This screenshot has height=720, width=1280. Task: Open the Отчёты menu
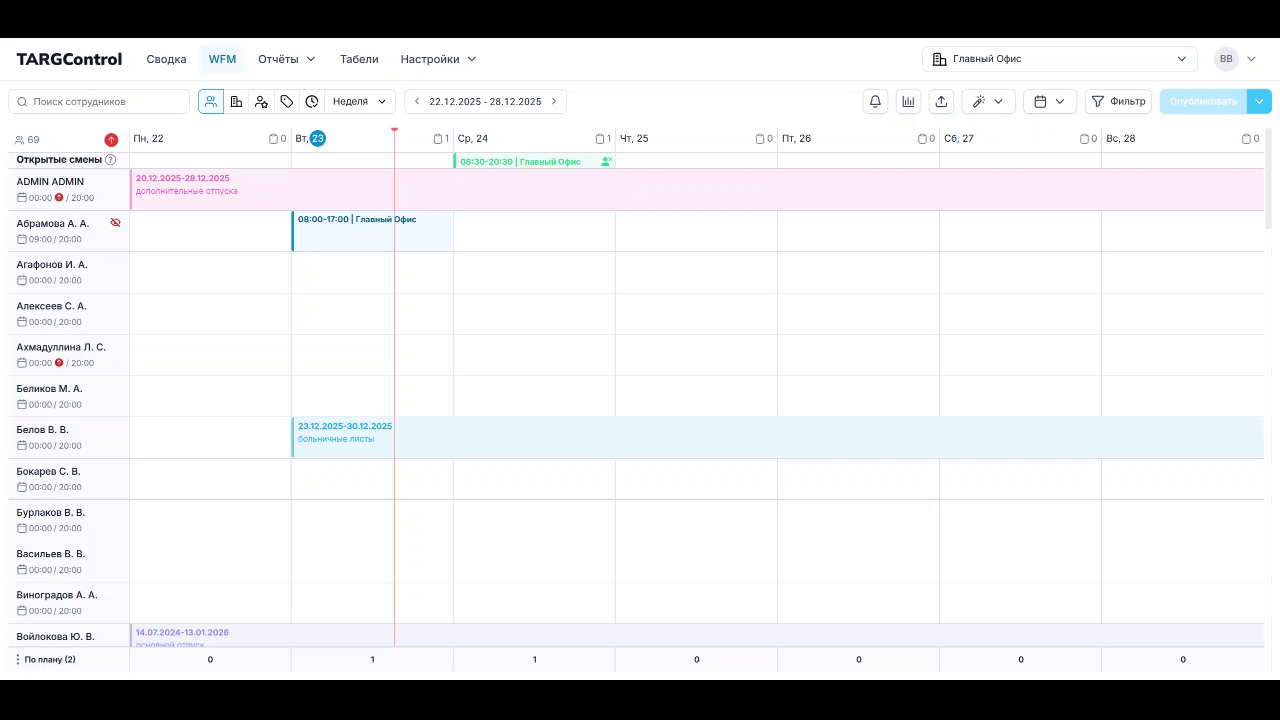pyautogui.click(x=286, y=59)
